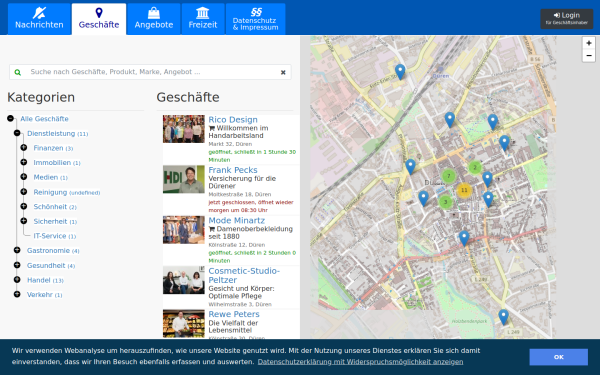Click the Frank Pecks HDI thumbnail
This screenshot has width=600, height=375.
184,179
